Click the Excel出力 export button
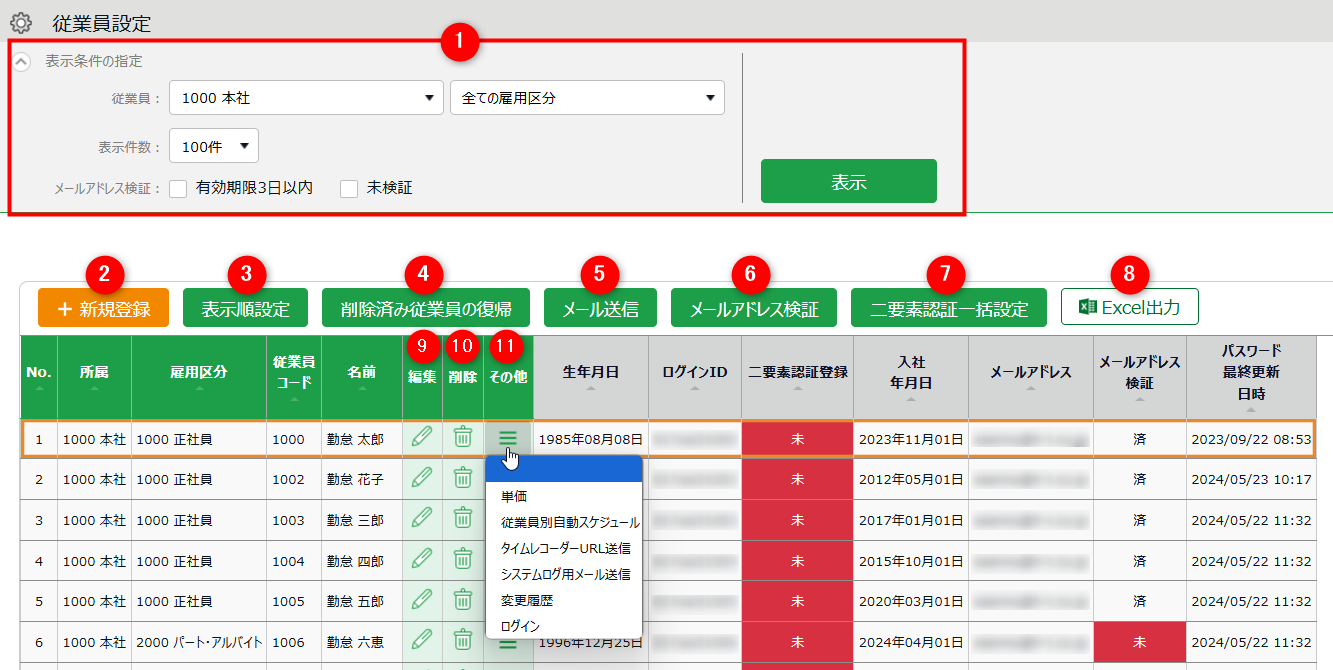 (x=1129, y=308)
